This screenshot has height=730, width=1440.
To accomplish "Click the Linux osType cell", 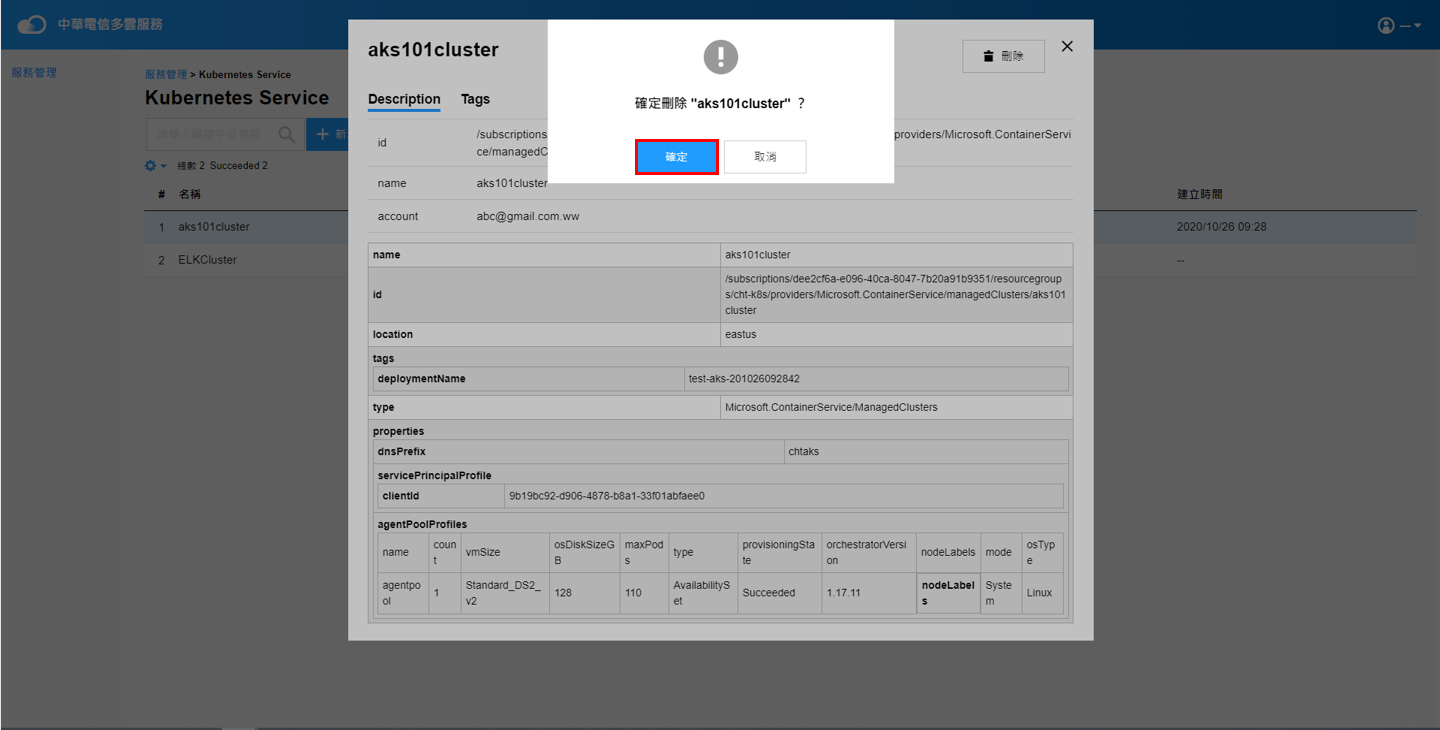I will click(1043, 592).
